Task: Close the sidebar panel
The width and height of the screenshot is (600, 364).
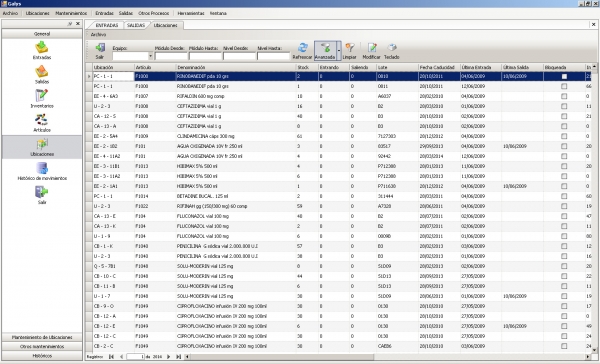Action: (78, 24)
